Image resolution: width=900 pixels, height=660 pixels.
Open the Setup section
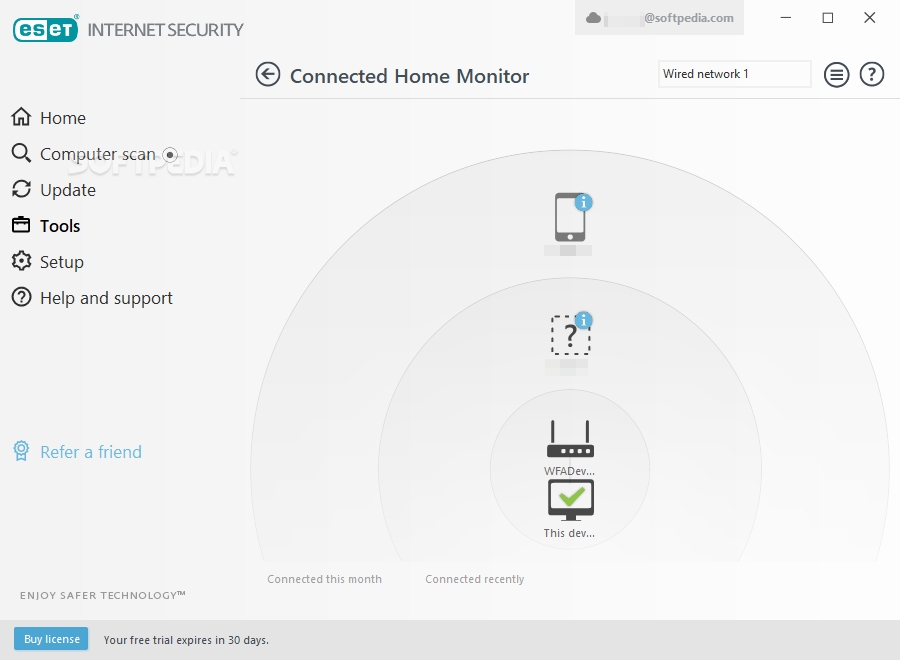coord(48,262)
